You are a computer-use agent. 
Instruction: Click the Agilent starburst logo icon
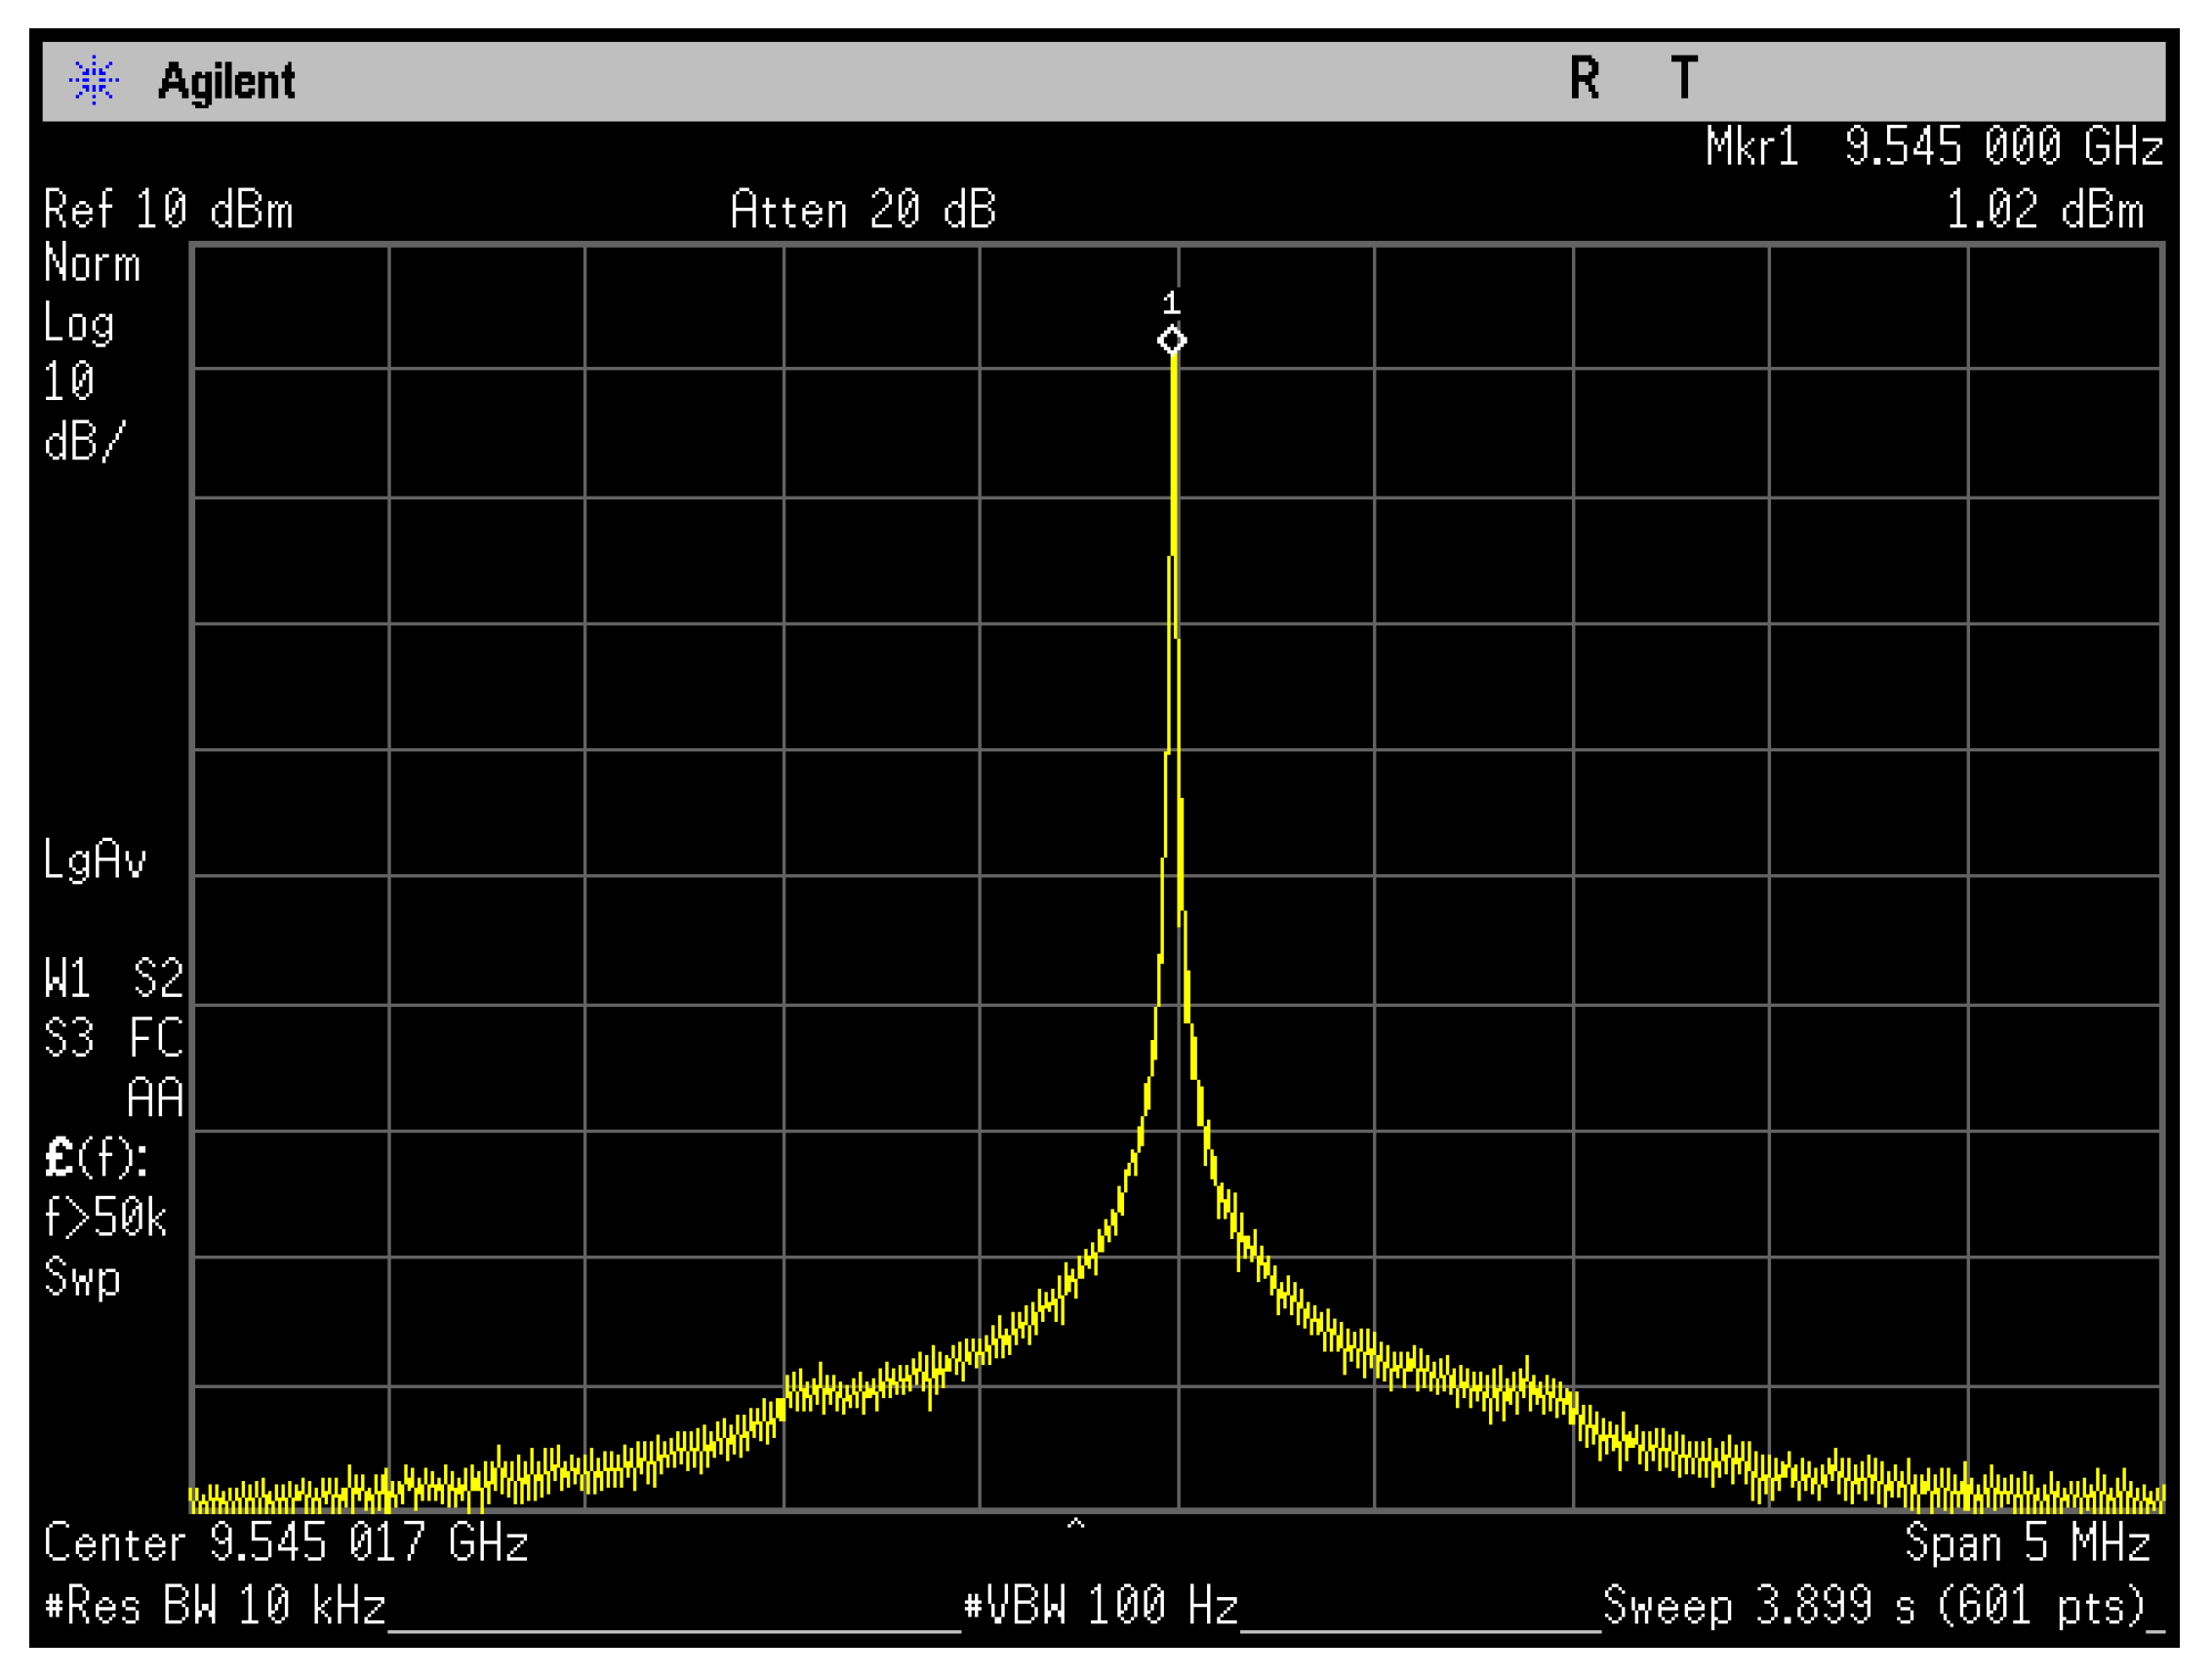94,81
